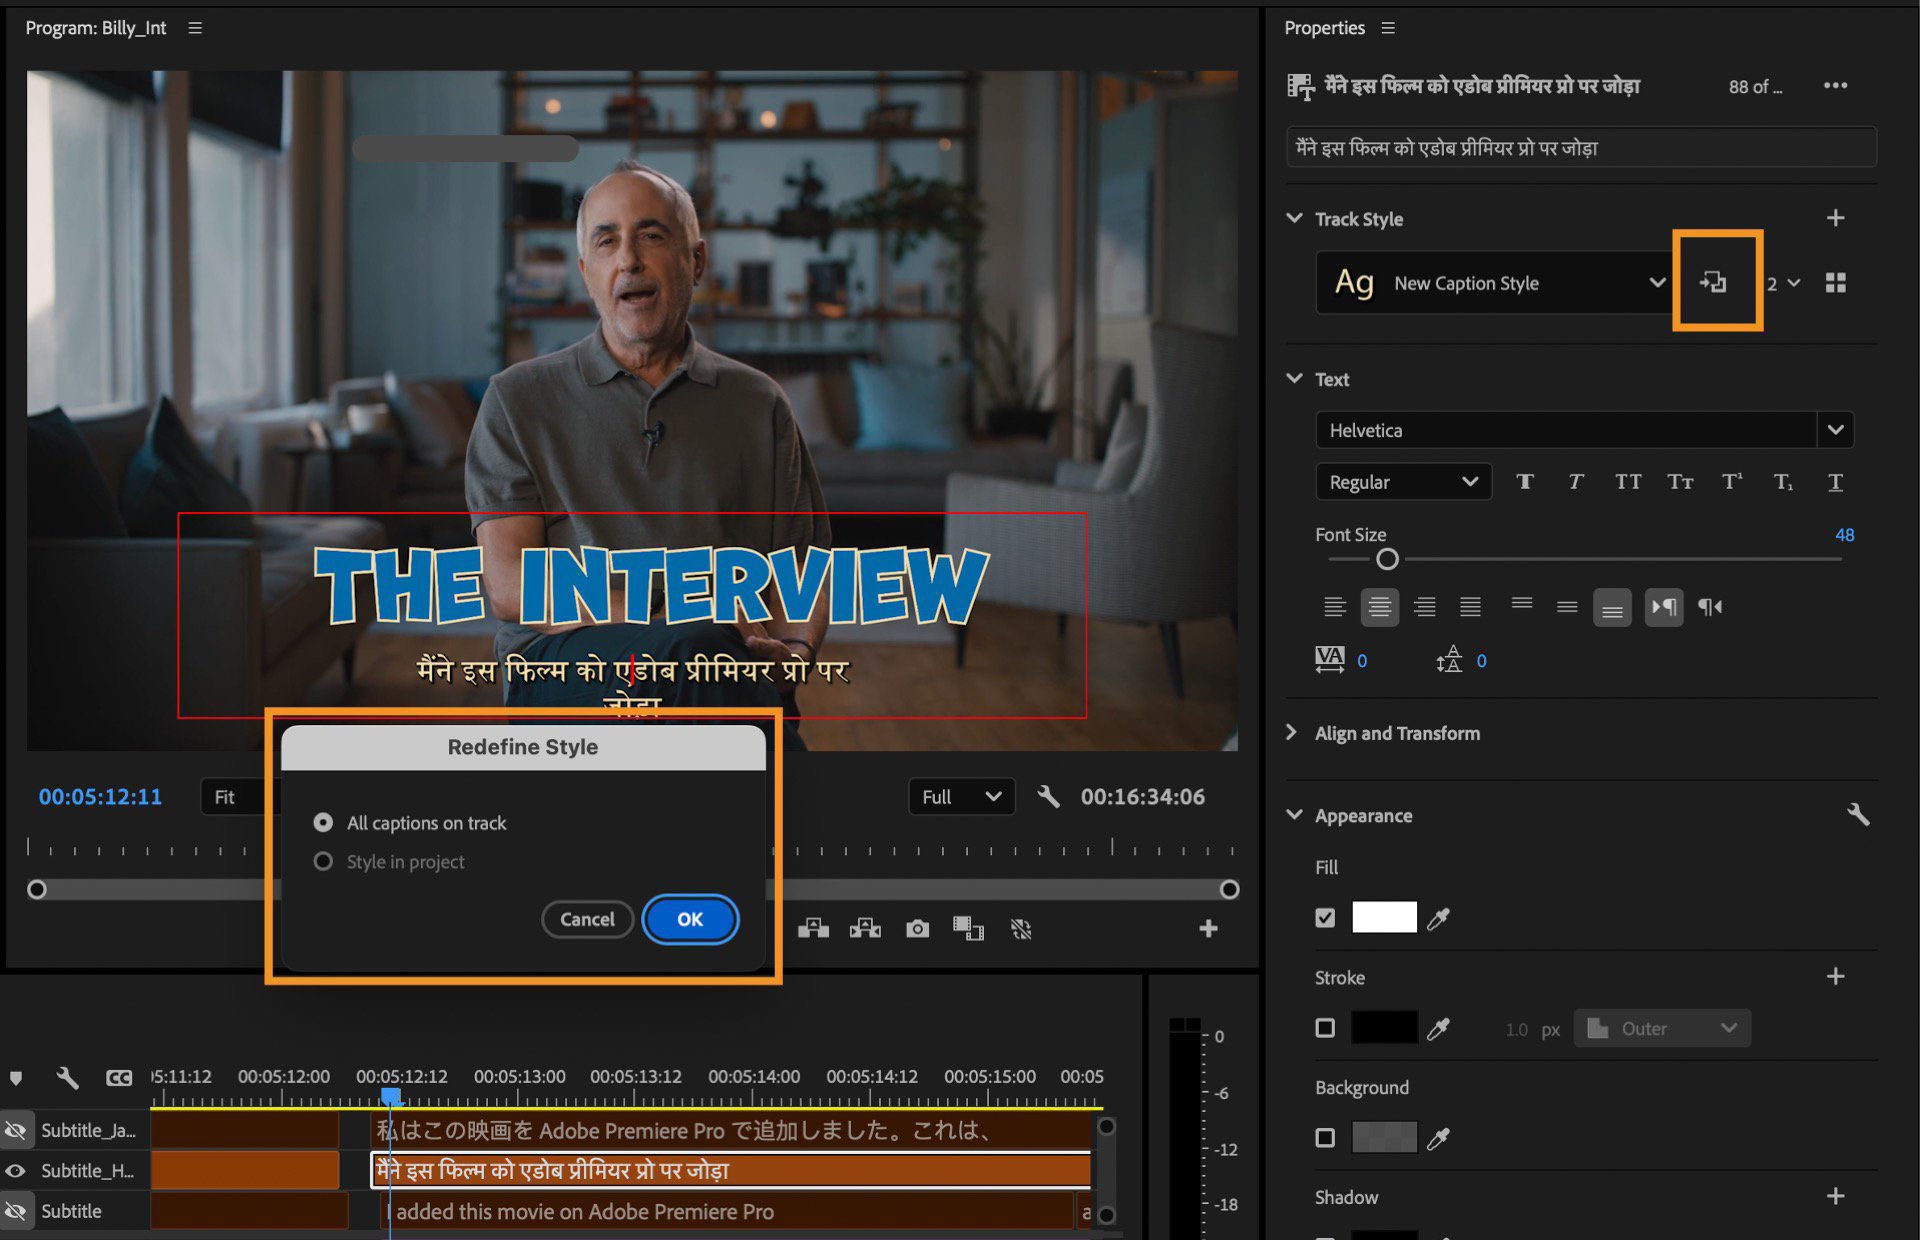
Task: Enable the Stroke checkbox under Appearance
Action: pos(1325,1027)
